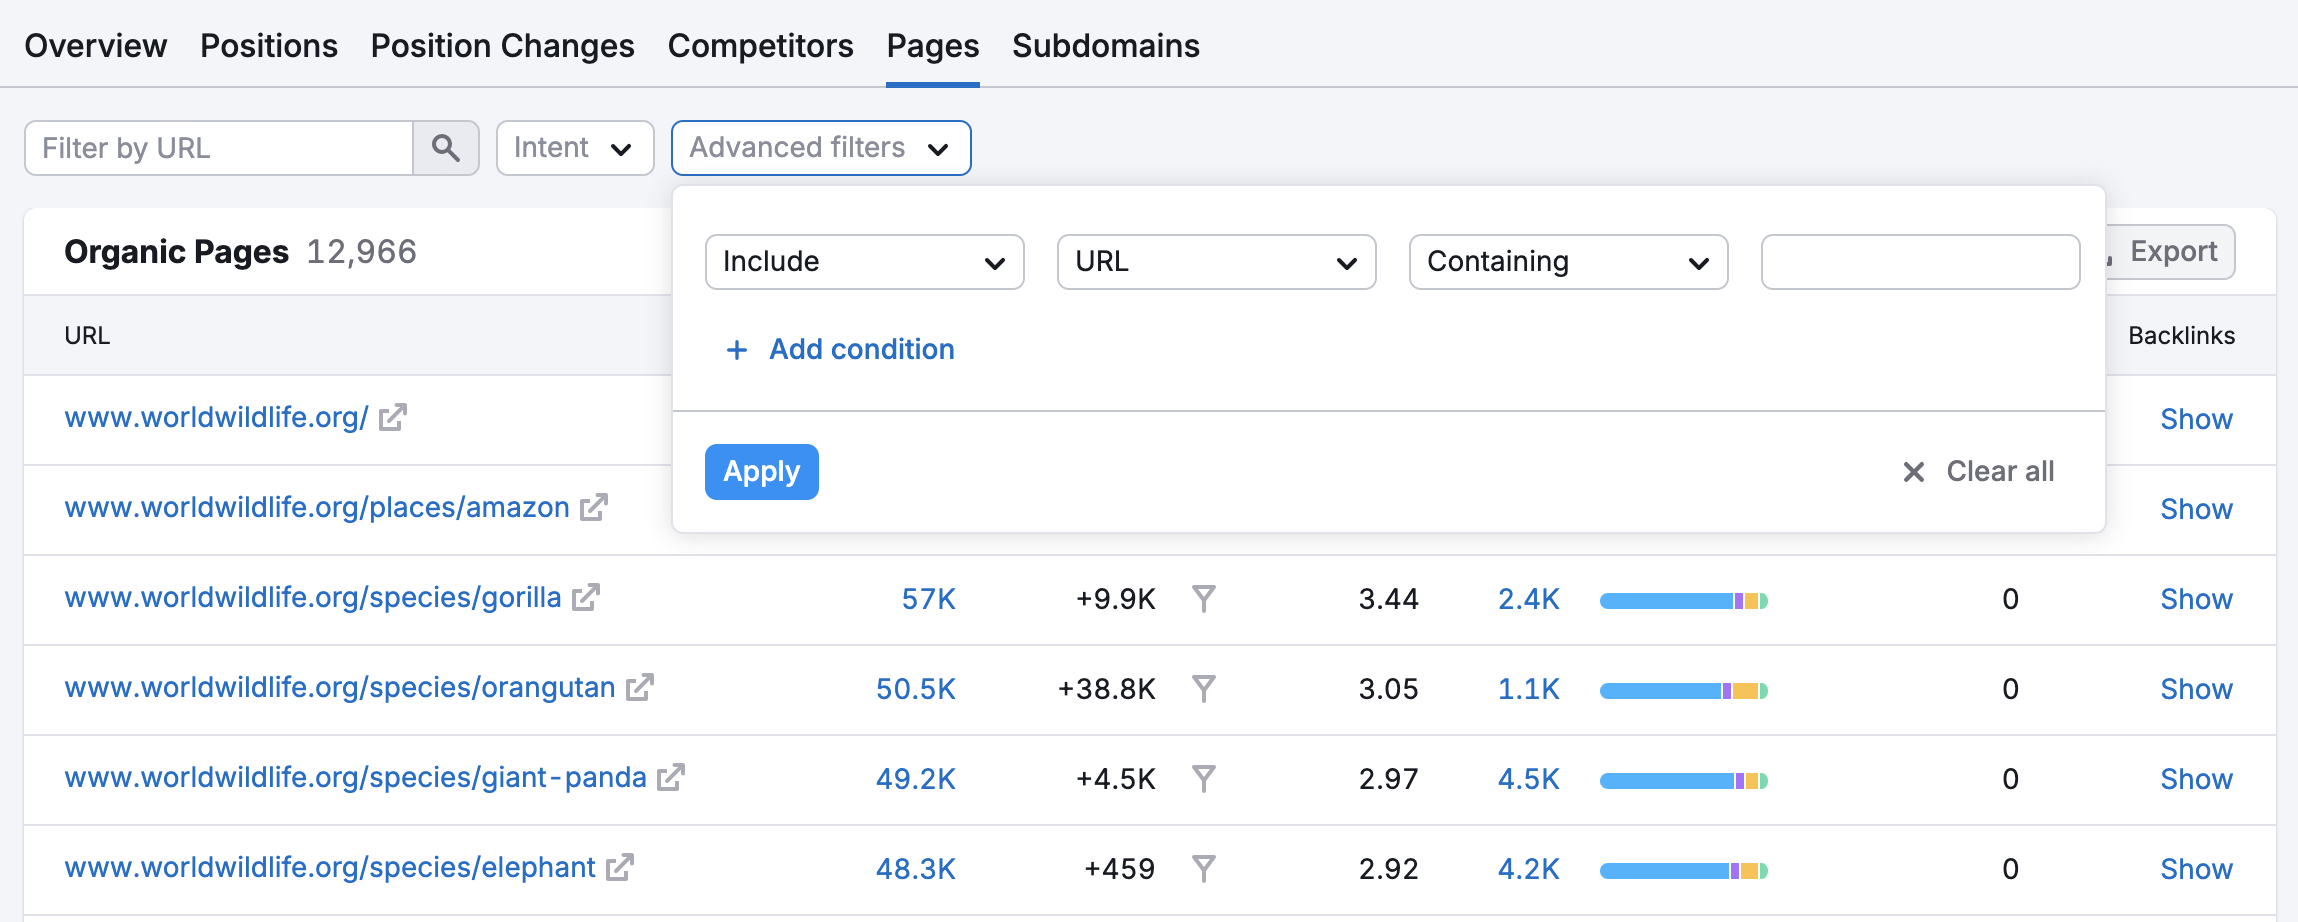This screenshot has height=922, width=2298.
Task: Open the Intent dropdown
Action: [x=575, y=148]
